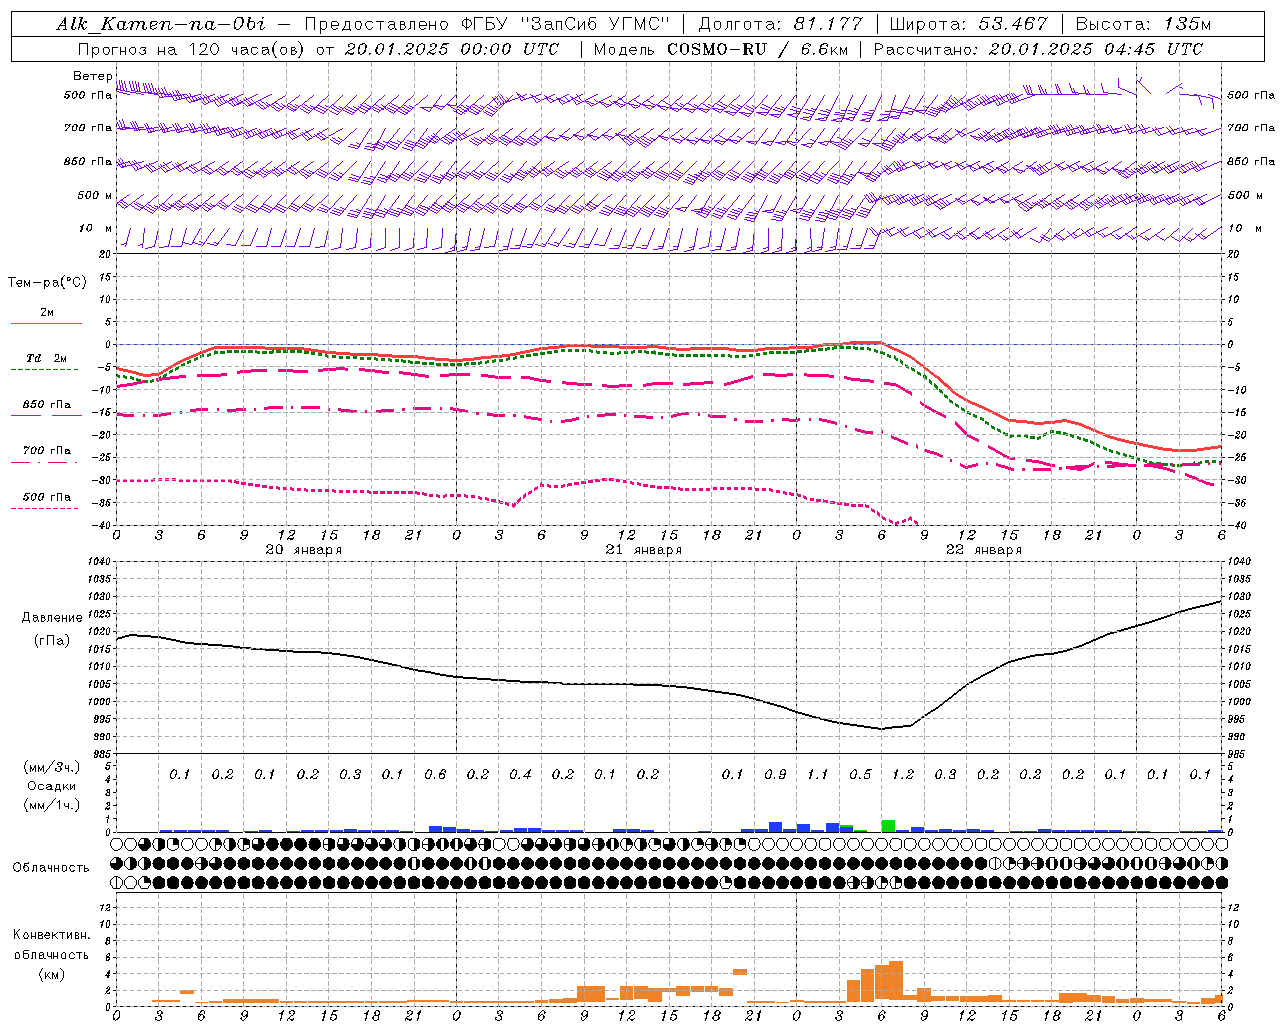Select the model label COSMO-RU / 6.6км
The image size is (1280, 1024).
[x=758, y=49]
